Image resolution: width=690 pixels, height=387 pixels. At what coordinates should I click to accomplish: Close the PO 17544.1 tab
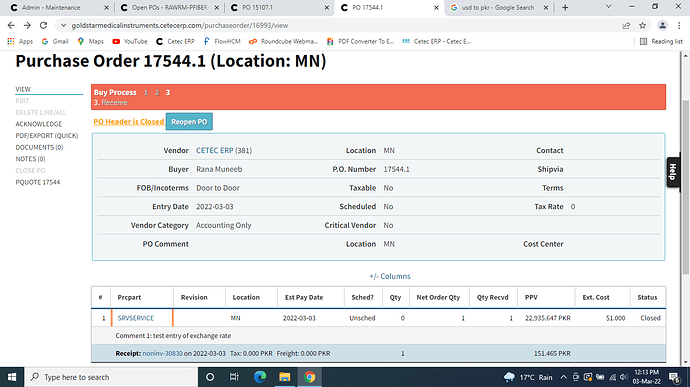pyautogui.click(x=436, y=7)
